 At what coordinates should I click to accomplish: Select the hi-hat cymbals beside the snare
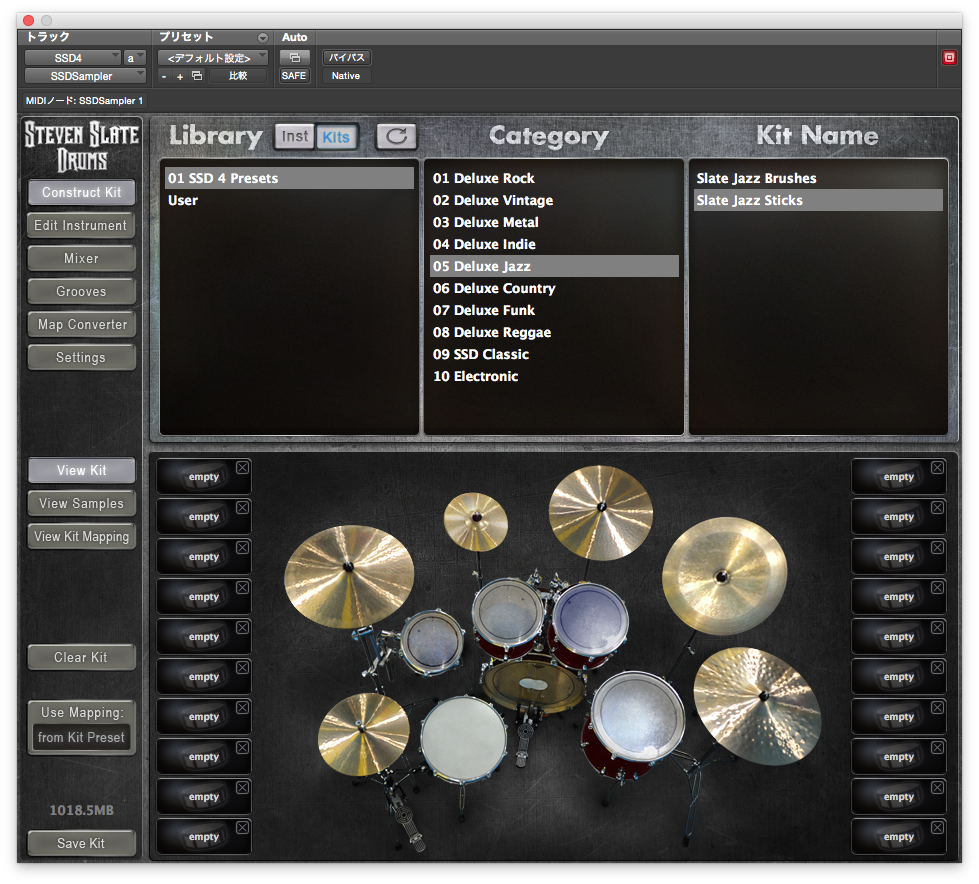(364, 734)
